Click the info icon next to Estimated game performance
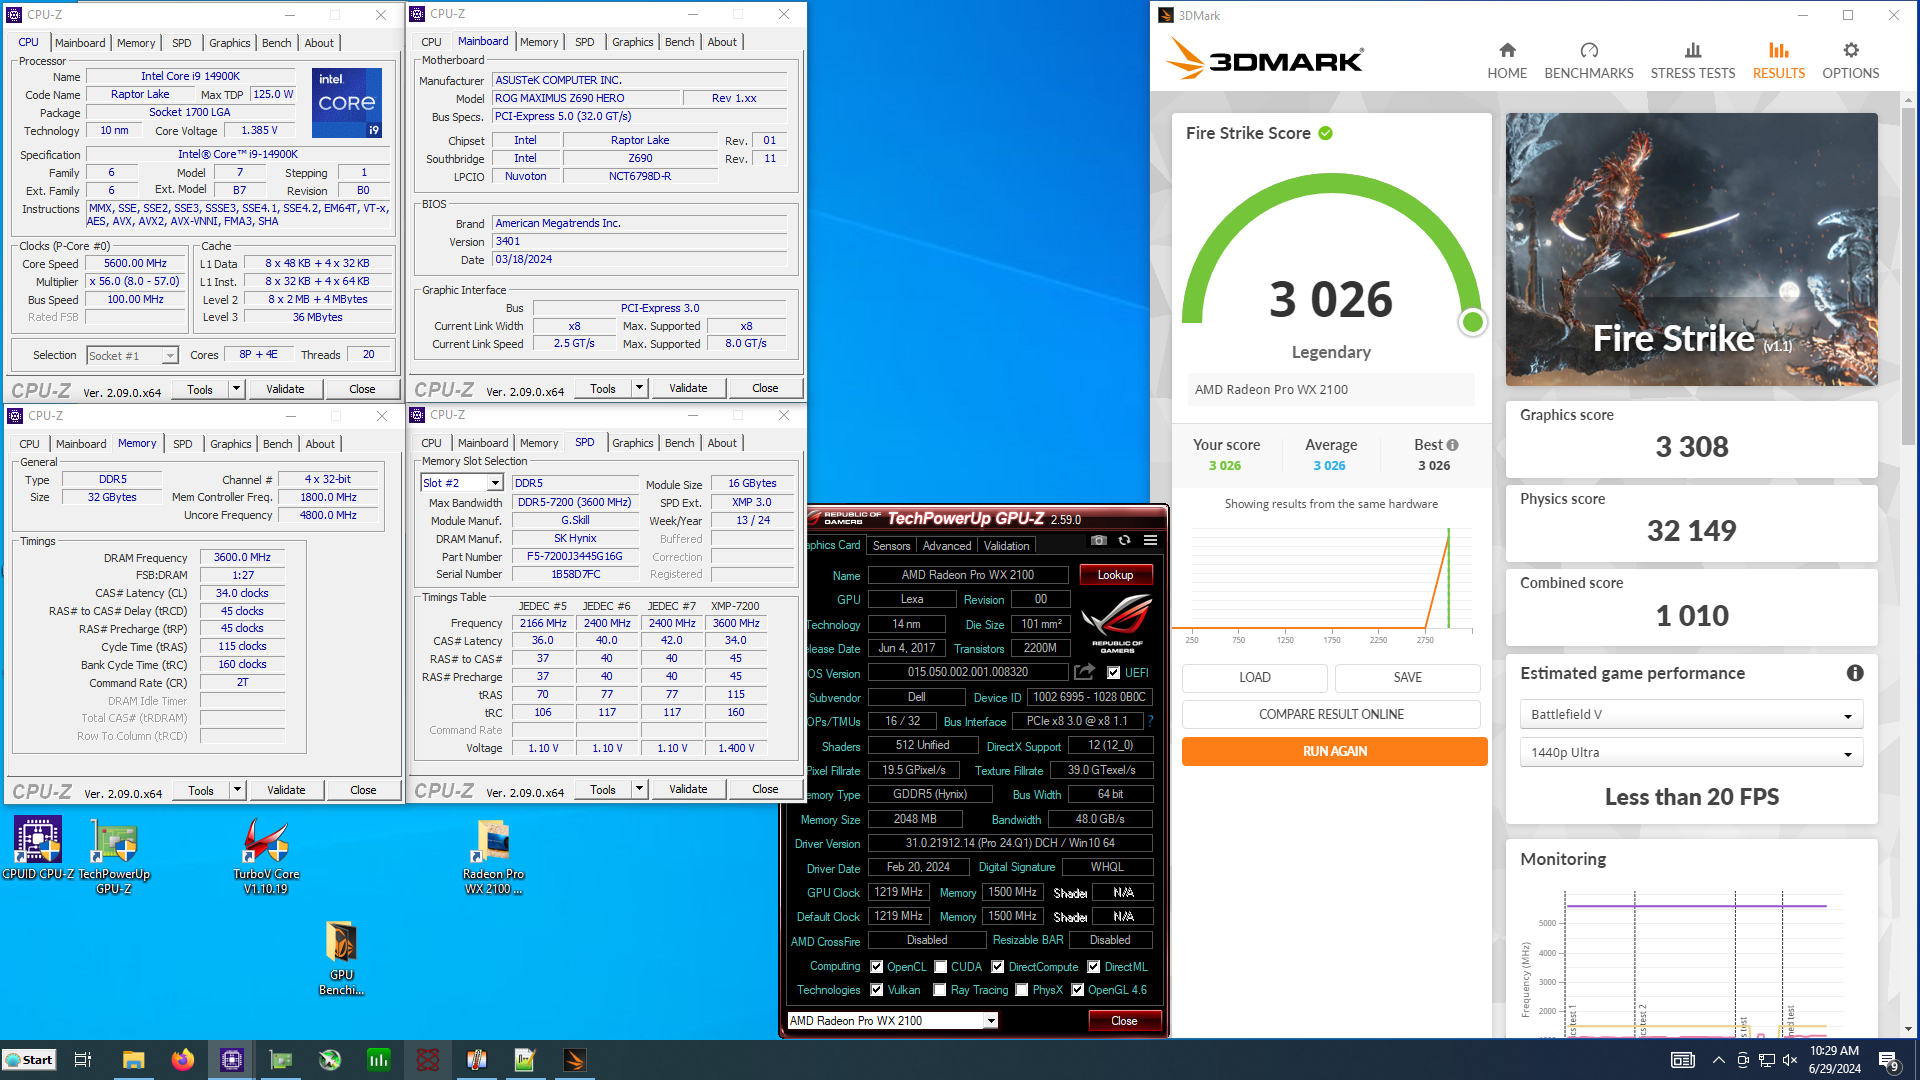1920x1080 pixels. [x=1855, y=673]
